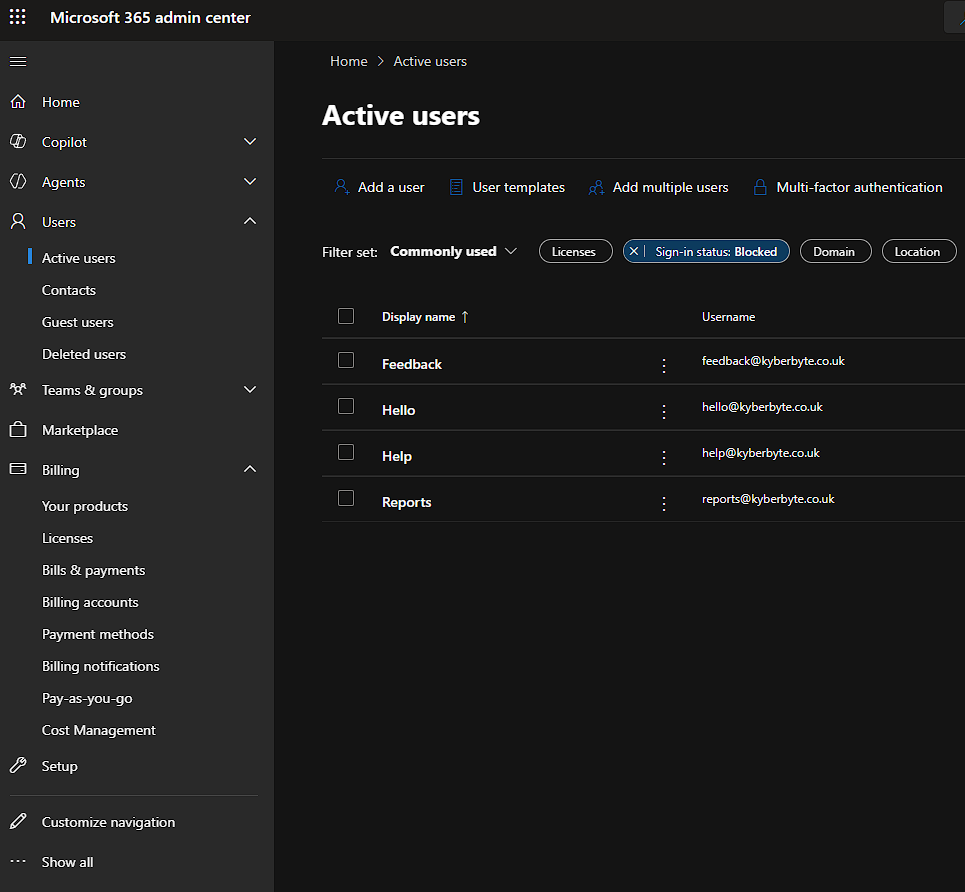Expand the Agents menu chevron

[x=250, y=181]
